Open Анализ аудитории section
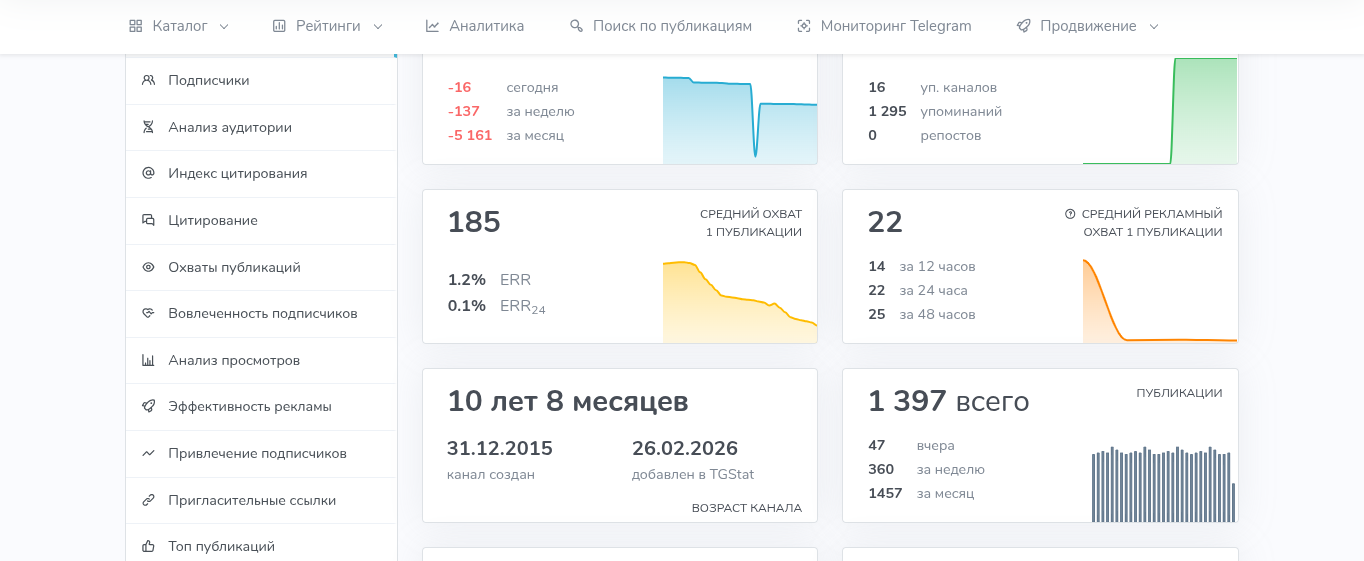The height and width of the screenshot is (561, 1364). pyautogui.click(x=261, y=127)
